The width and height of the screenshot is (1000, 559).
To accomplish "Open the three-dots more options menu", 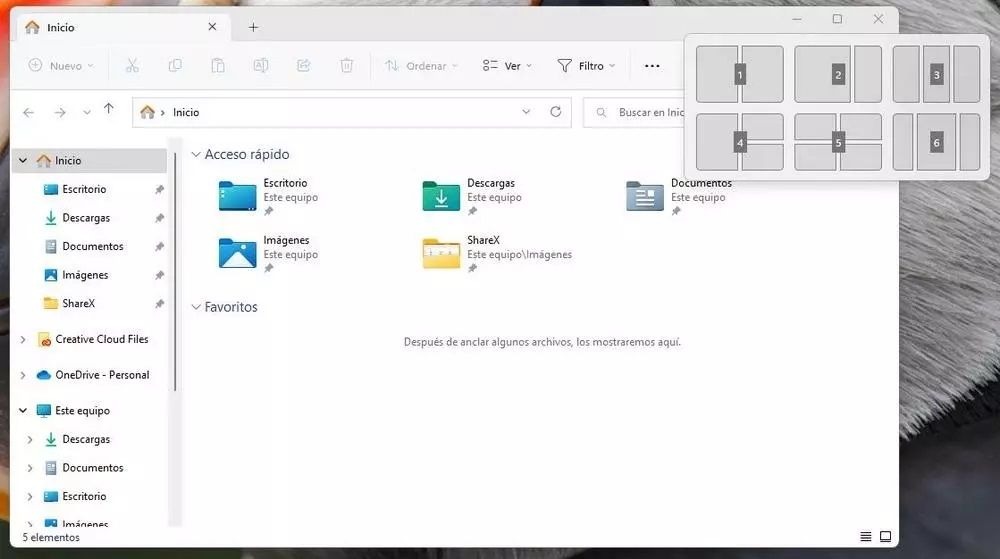I will [x=652, y=66].
